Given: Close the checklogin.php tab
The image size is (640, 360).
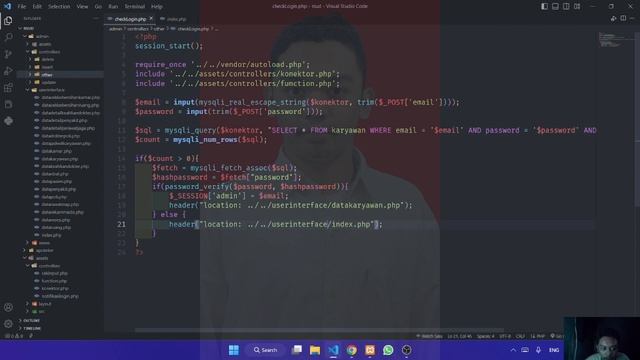Looking at the screenshot, I should pyautogui.click(x=151, y=19).
